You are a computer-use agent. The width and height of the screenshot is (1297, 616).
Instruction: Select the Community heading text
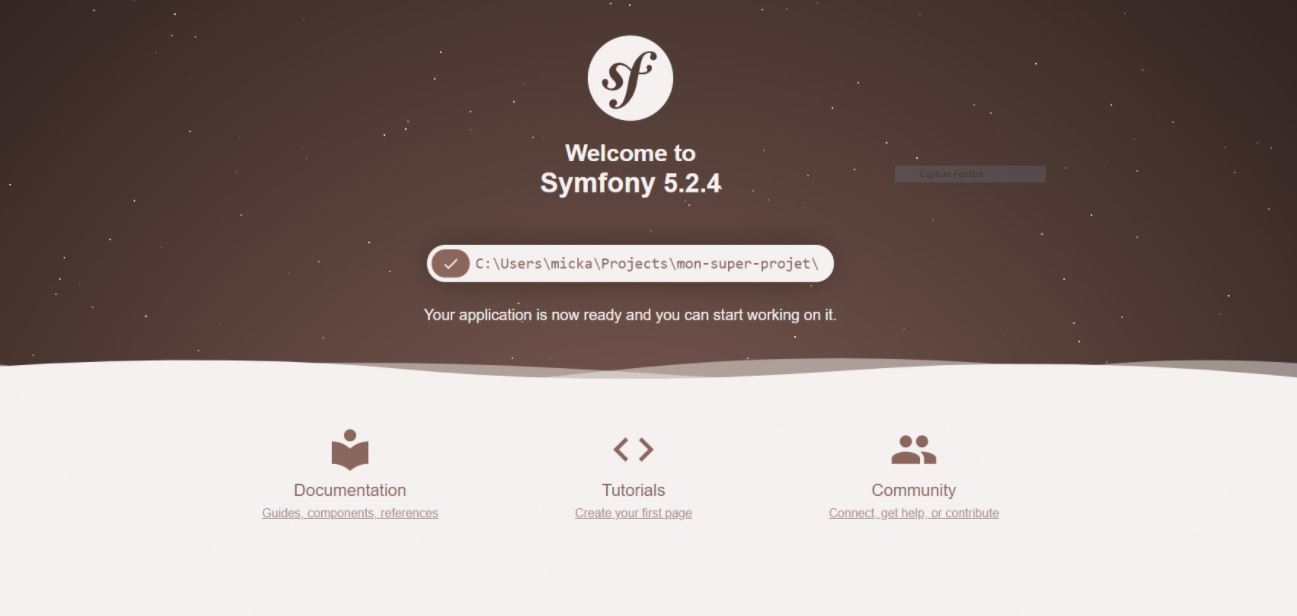pos(914,490)
